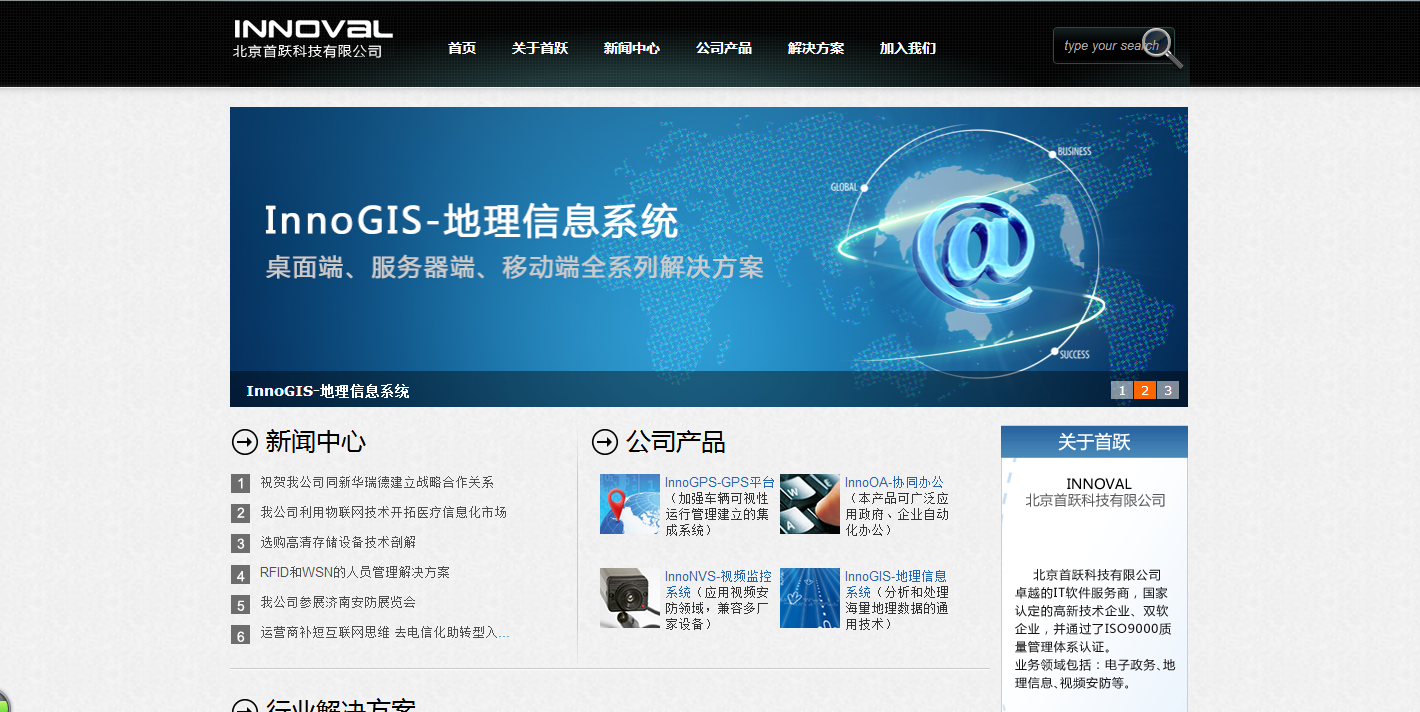Open news 选购高清存储设备技术剖解

[x=338, y=542]
